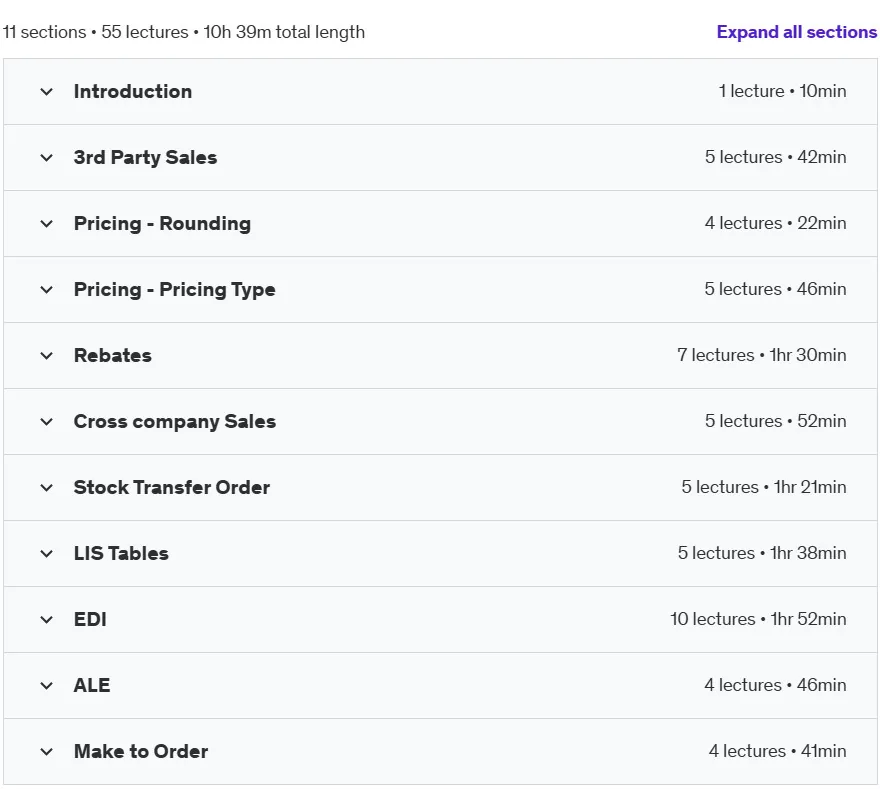Click the Make to Order heading
The image size is (880, 789).
[141, 751]
